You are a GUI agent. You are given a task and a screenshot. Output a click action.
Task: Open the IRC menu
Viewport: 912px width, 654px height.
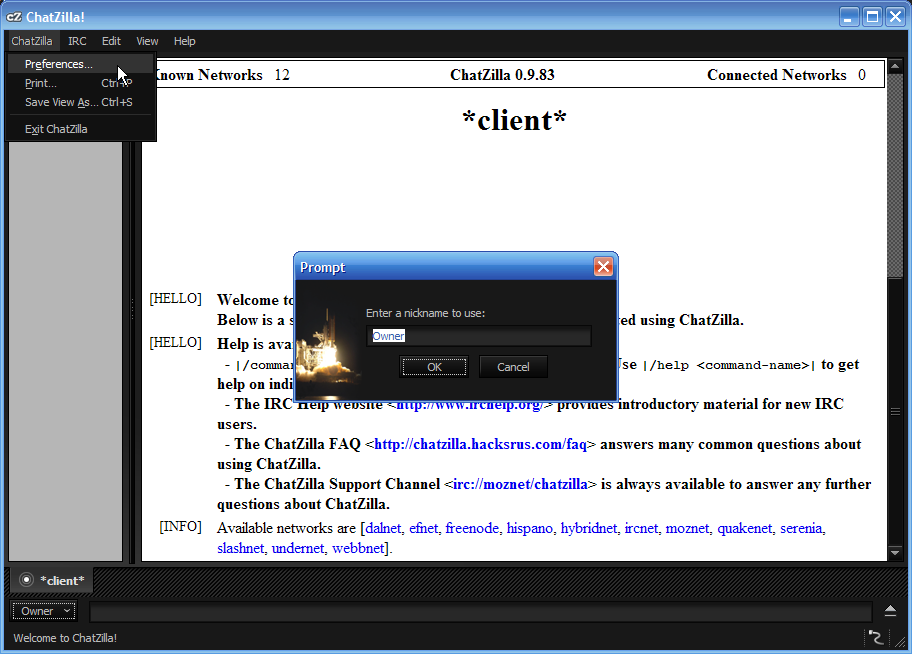77,41
